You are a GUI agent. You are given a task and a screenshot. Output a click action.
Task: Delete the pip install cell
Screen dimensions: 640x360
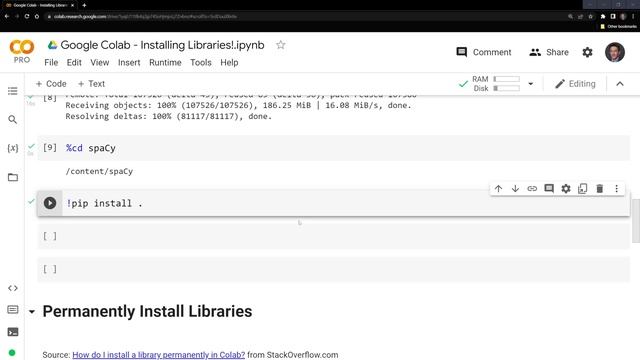[x=600, y=189]
